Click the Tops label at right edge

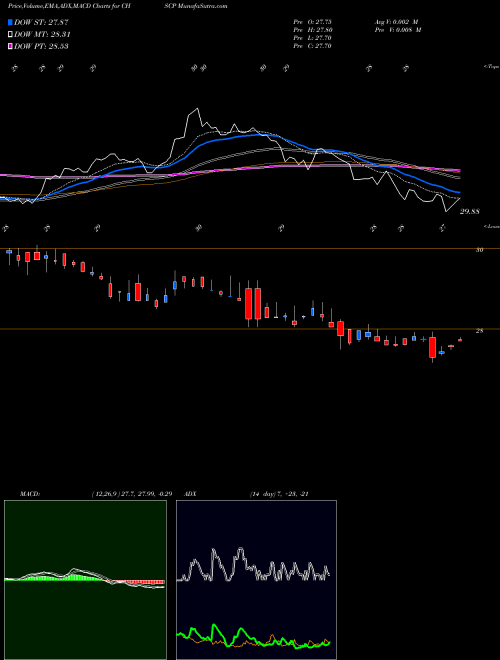click(492, 67)
